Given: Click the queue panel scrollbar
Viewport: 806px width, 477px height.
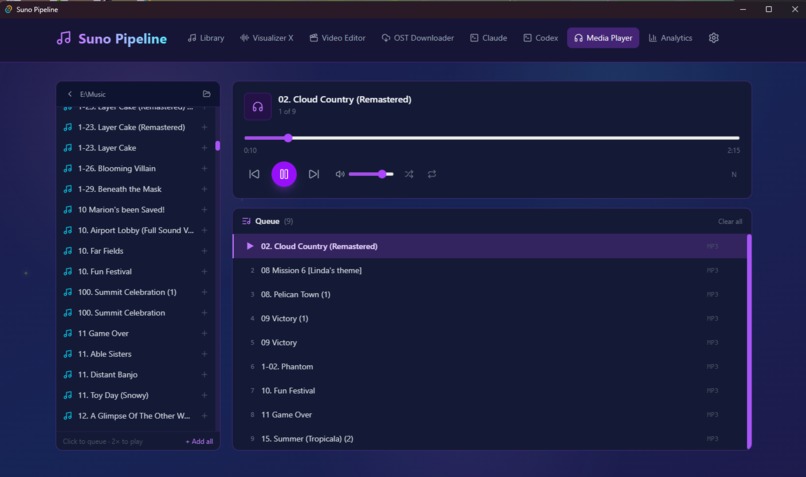Looking at the screenshot, I should click(x=749, y=341).
